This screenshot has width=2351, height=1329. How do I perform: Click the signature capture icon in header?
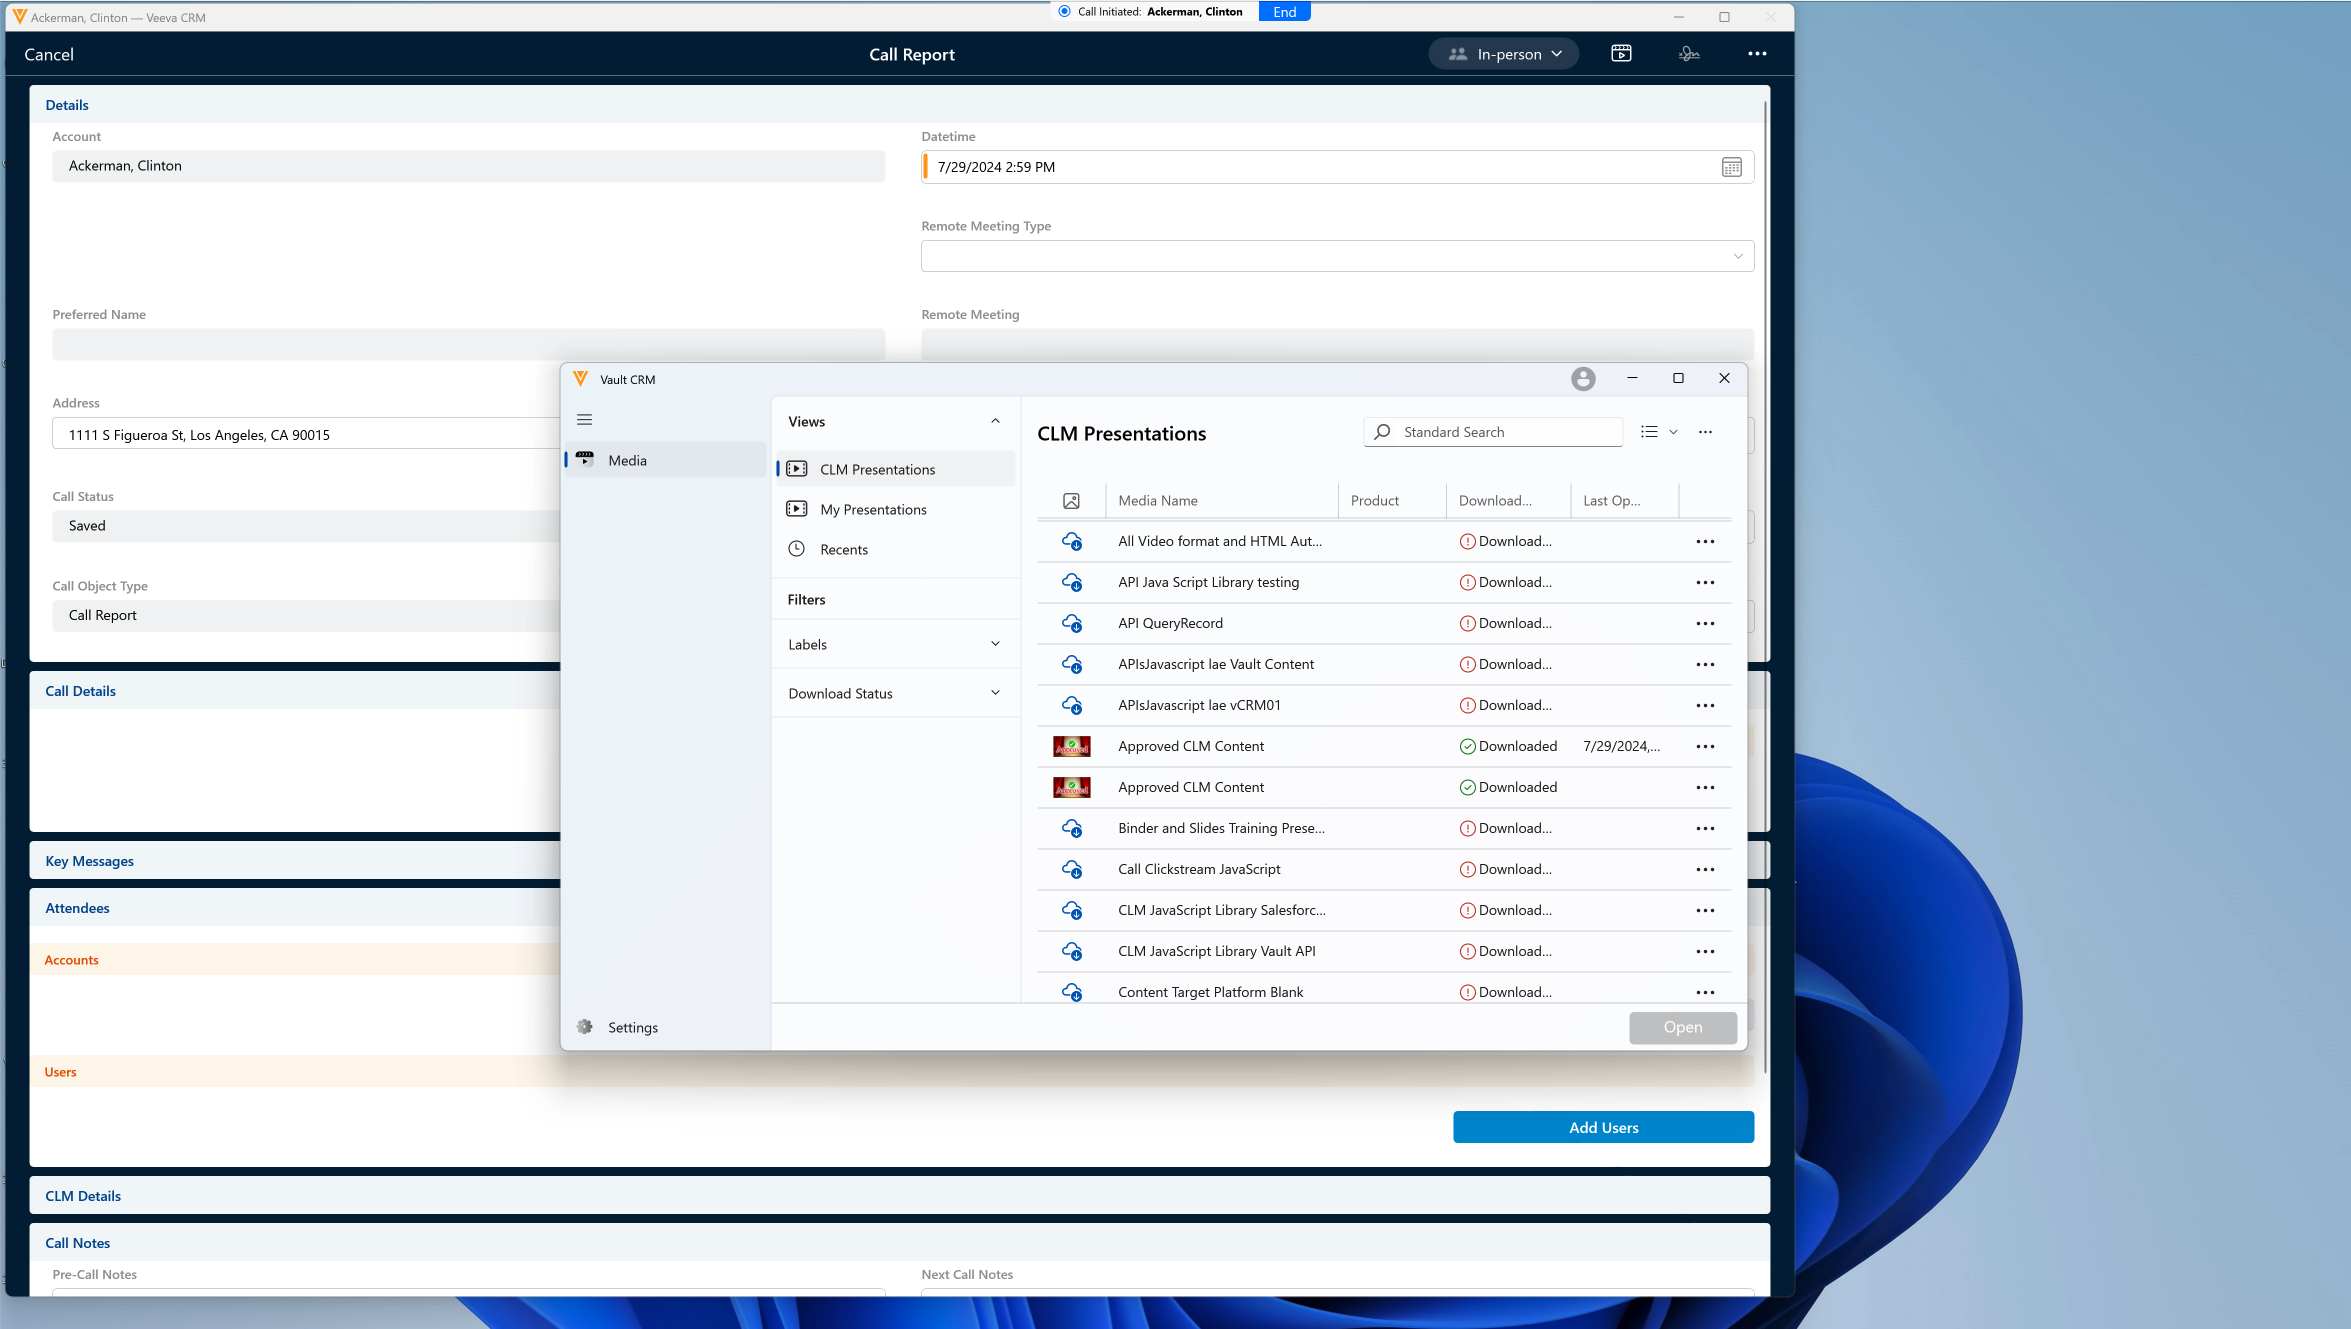pyautogui.click(x=1689, y=54)
